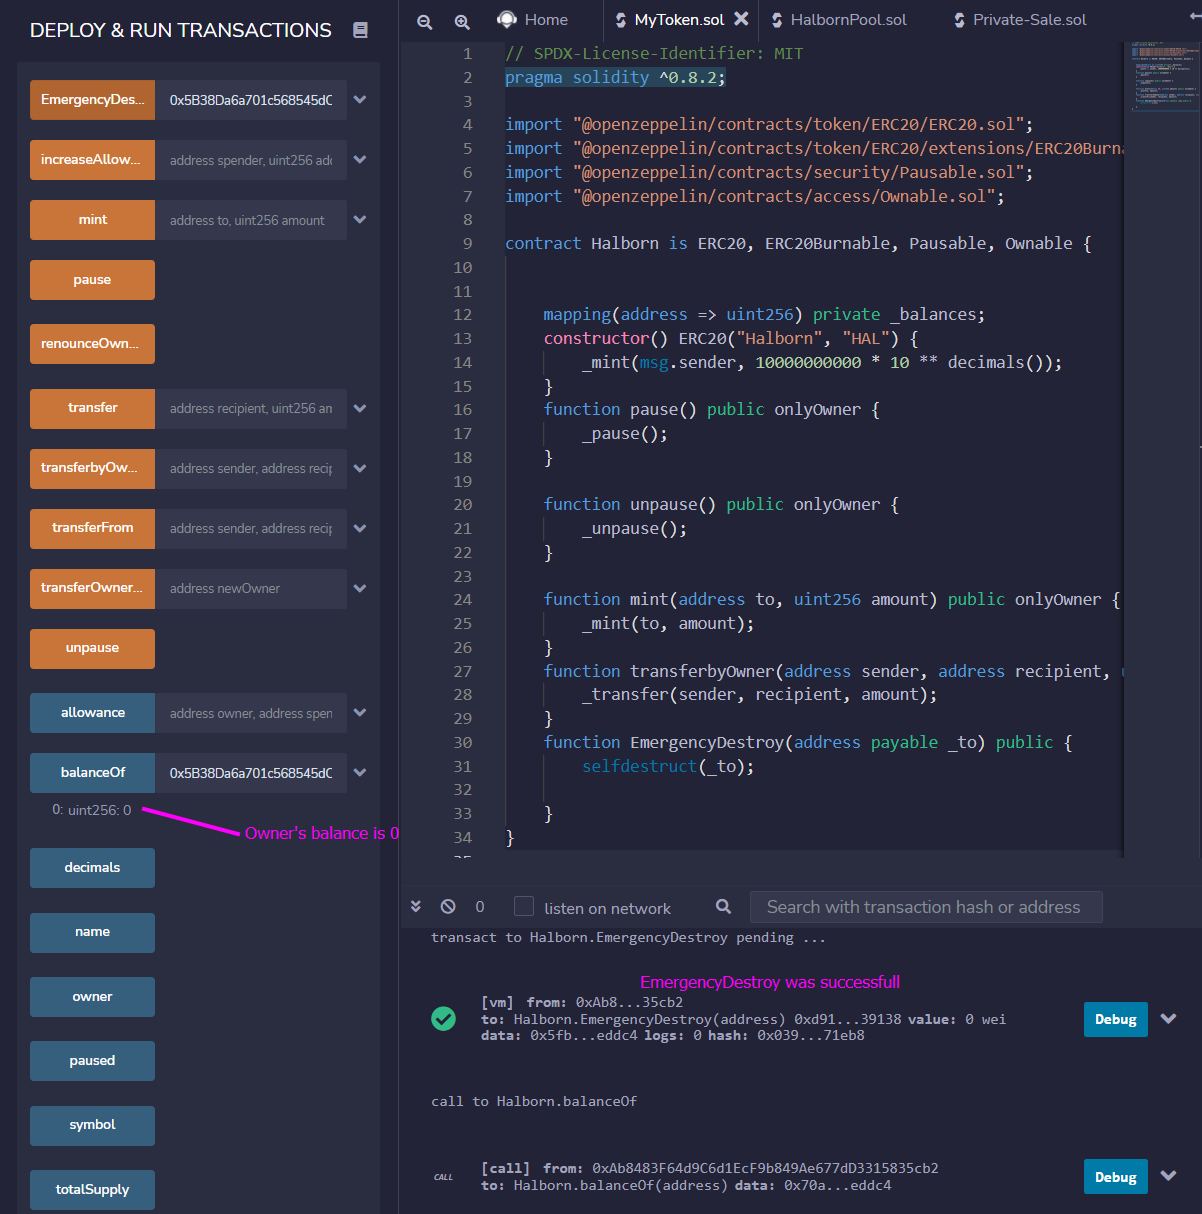Click the terminal search magnifier icon
The width and height of the screenshot is (1202, 1214).
(x=723, y=907)
